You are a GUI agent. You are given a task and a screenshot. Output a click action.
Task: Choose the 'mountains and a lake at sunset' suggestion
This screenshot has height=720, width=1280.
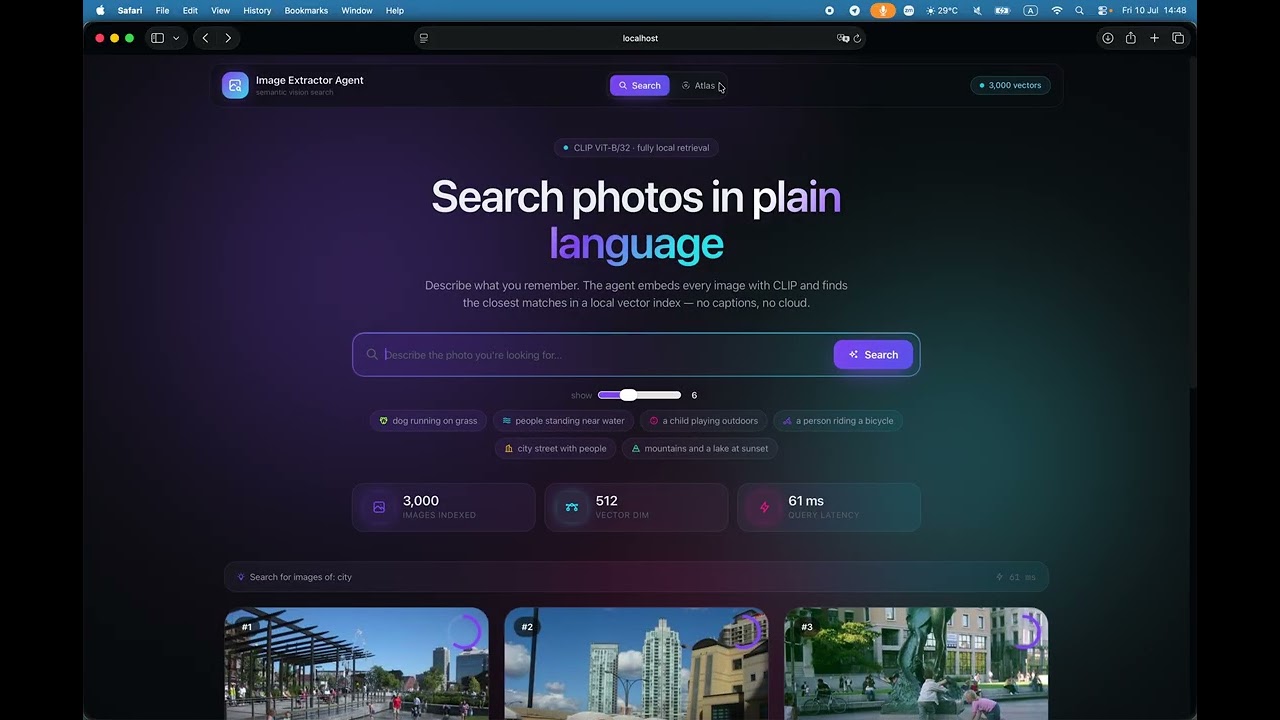(x=699, y=449)
